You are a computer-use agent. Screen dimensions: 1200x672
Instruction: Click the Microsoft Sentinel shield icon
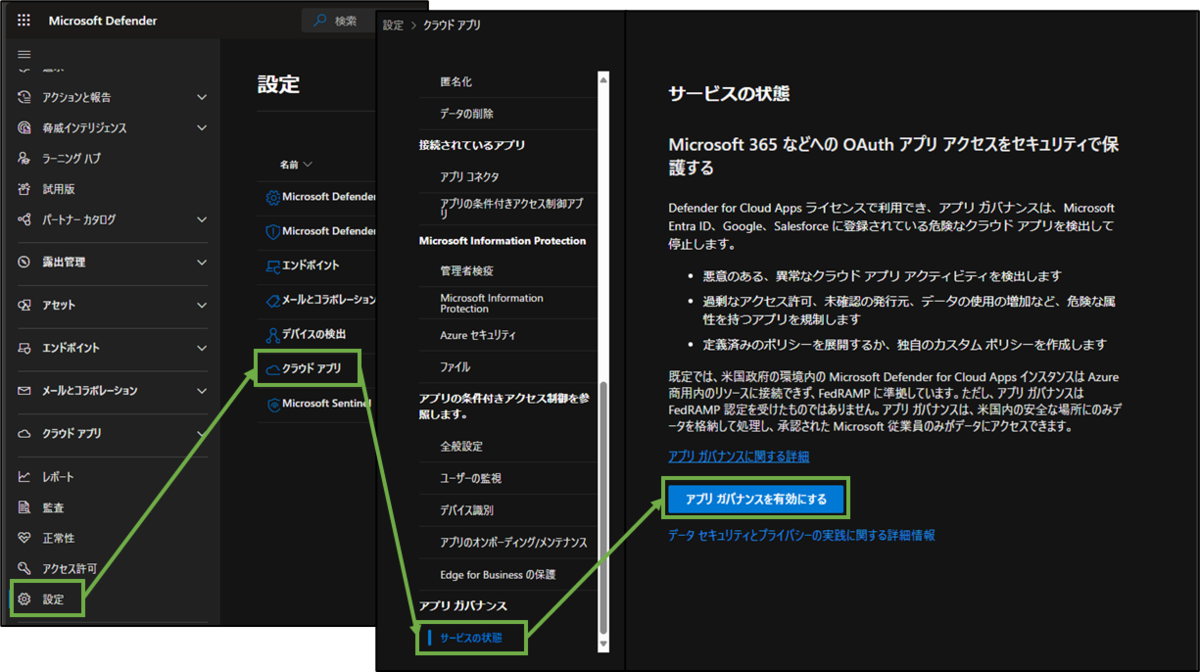(272, 403)
